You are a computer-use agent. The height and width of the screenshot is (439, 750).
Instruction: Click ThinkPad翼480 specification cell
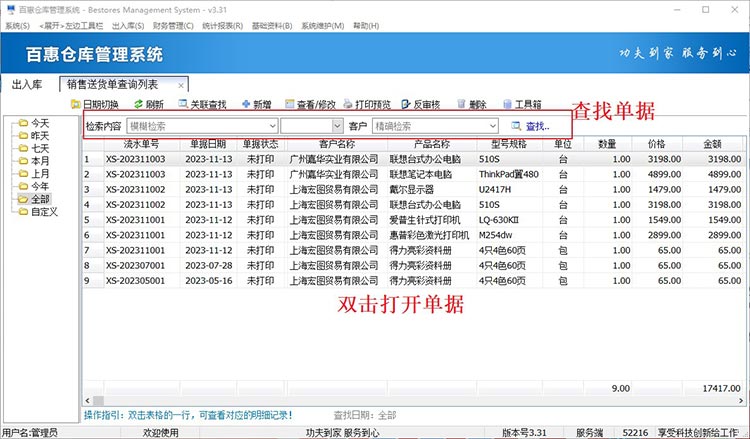[x=509, y=175]
